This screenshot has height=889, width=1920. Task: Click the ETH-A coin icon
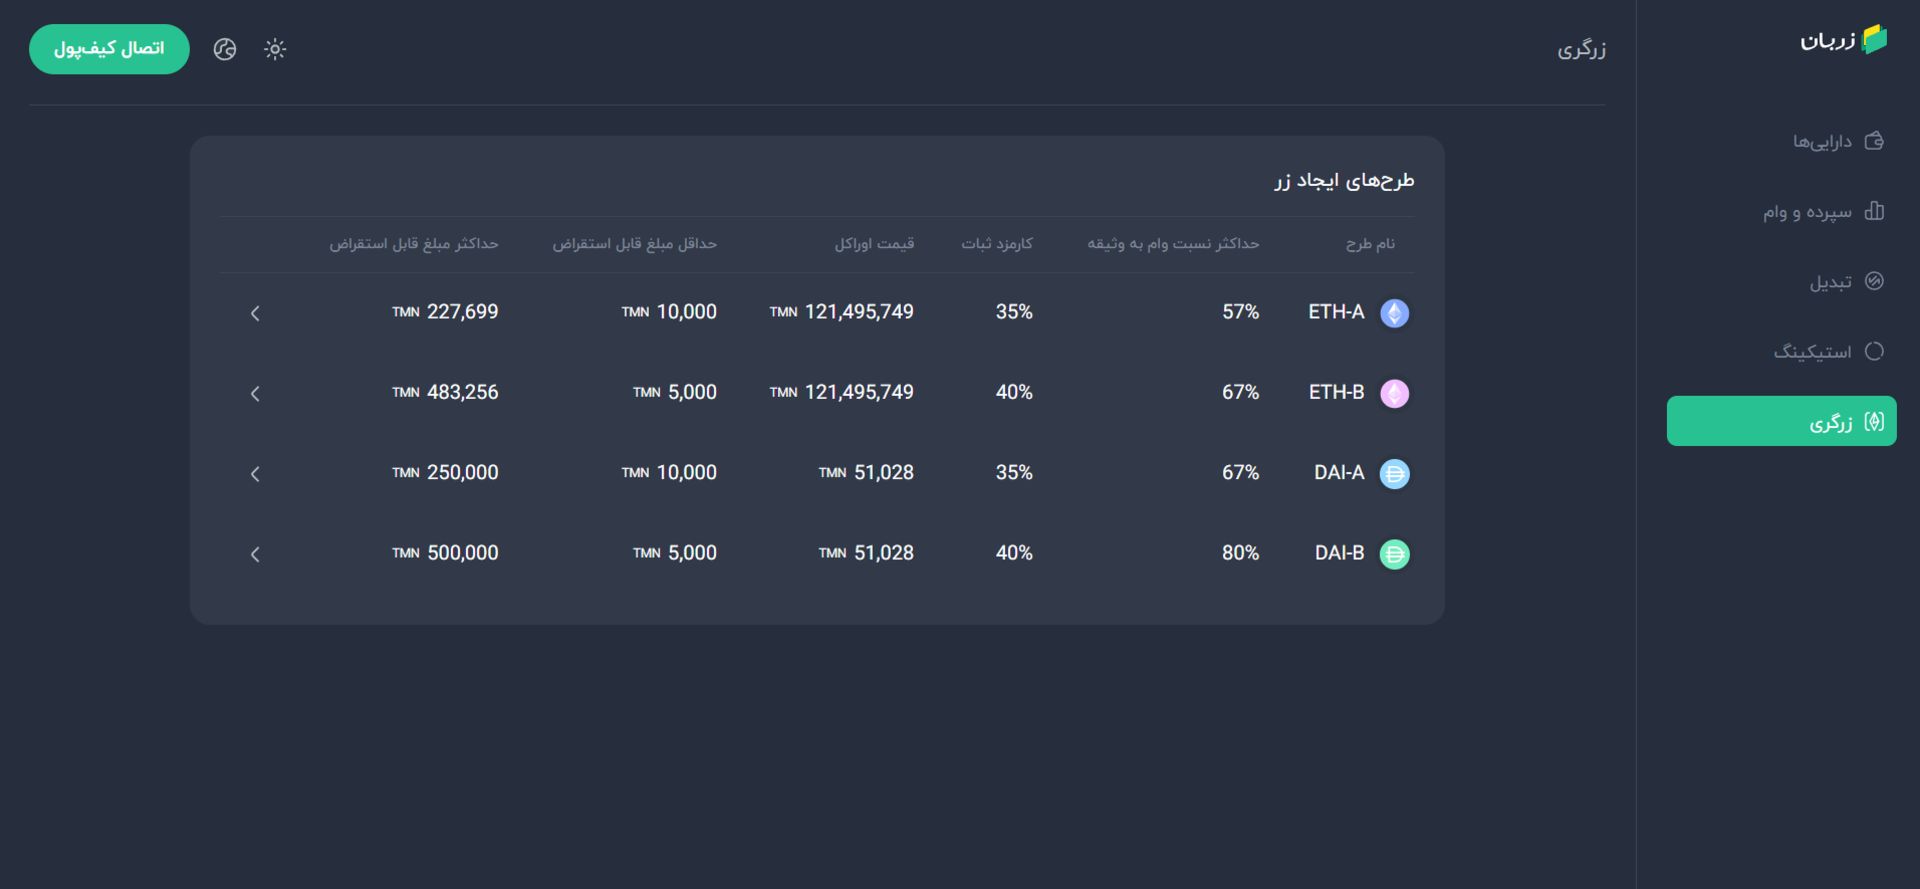(1394, 313)
